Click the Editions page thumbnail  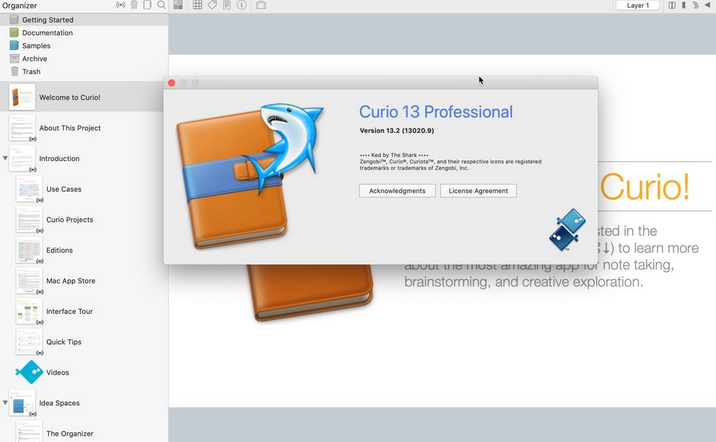[29, 250]
